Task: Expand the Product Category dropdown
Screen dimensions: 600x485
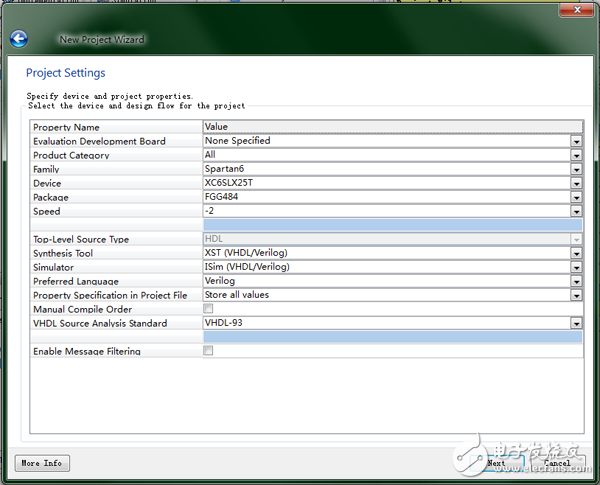Action: coord(576,155)
